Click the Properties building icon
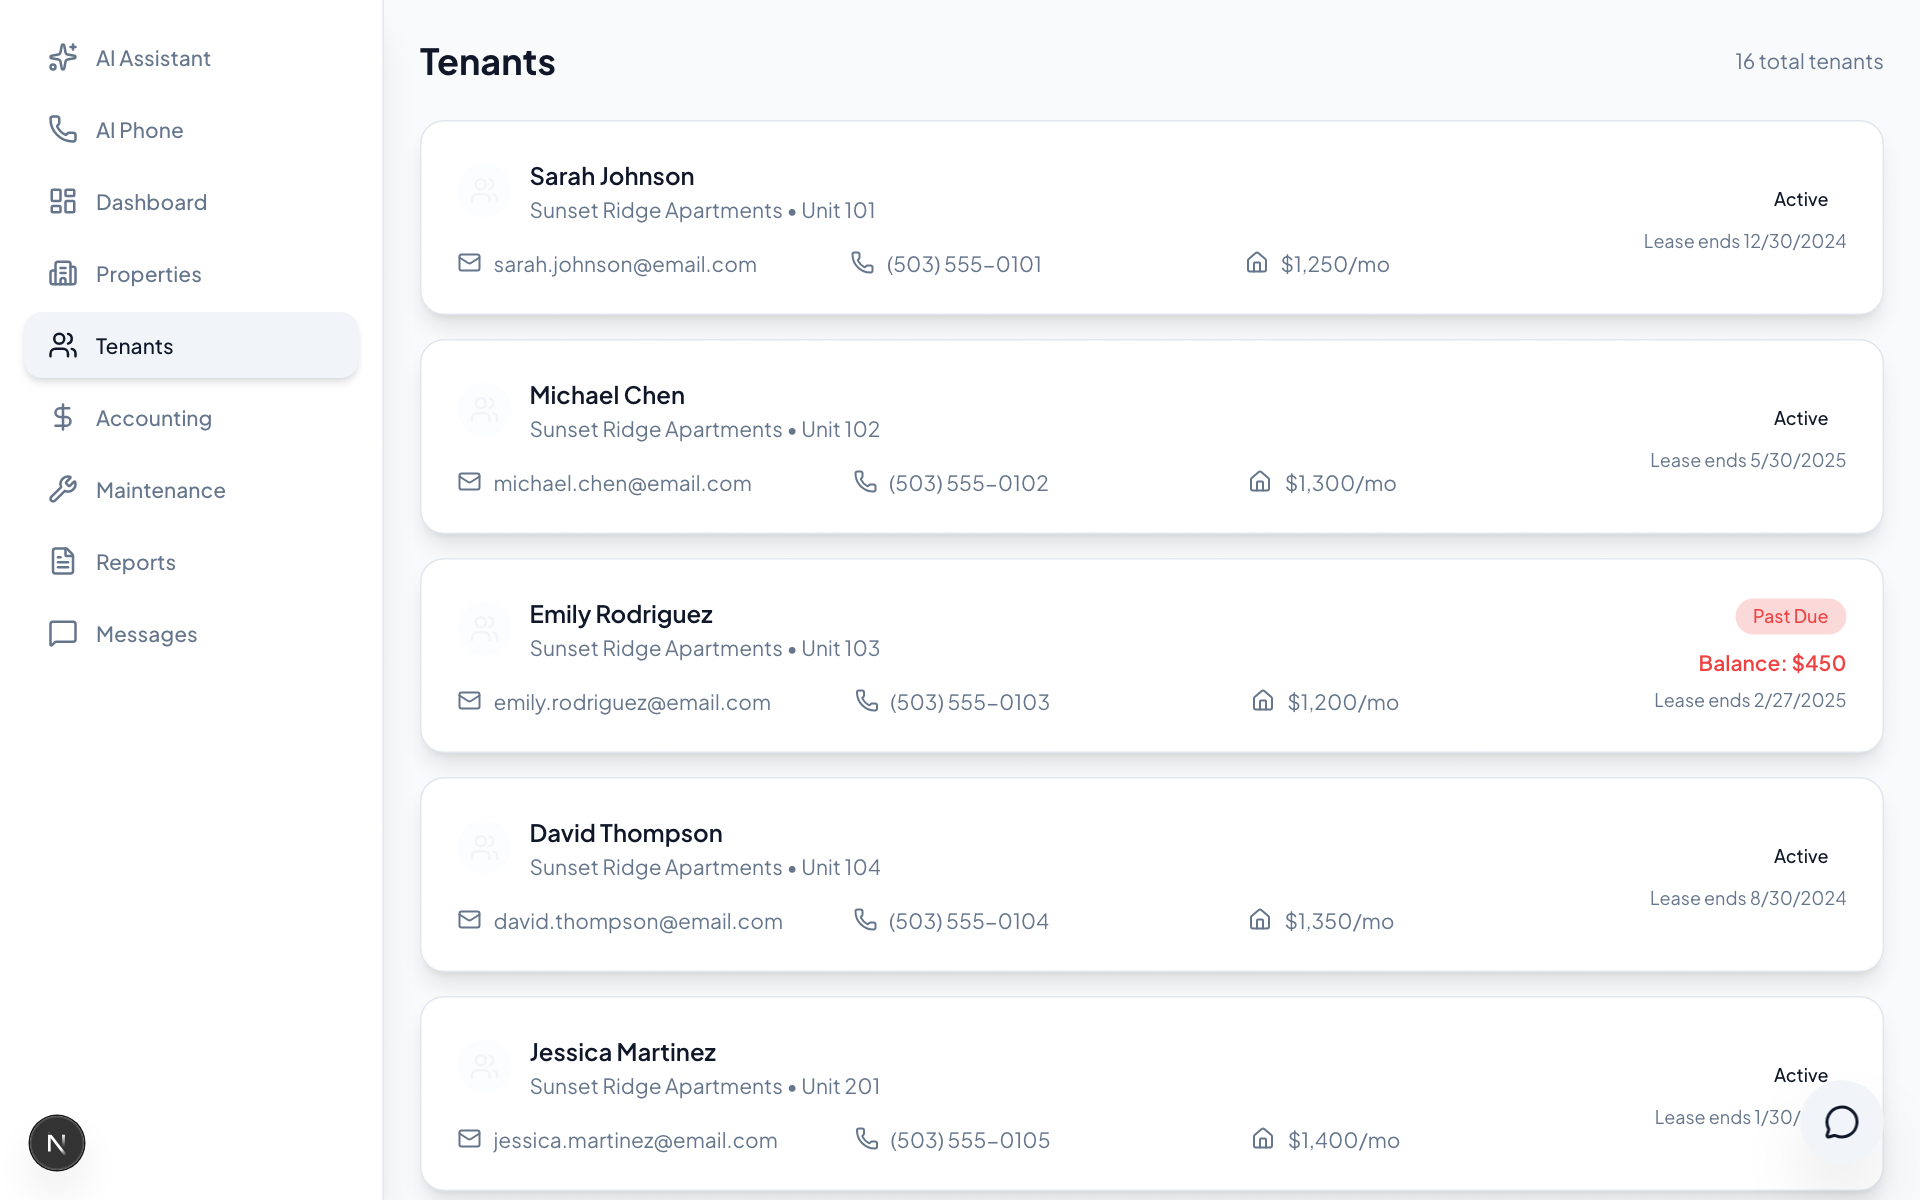 [x=63, y=274]
